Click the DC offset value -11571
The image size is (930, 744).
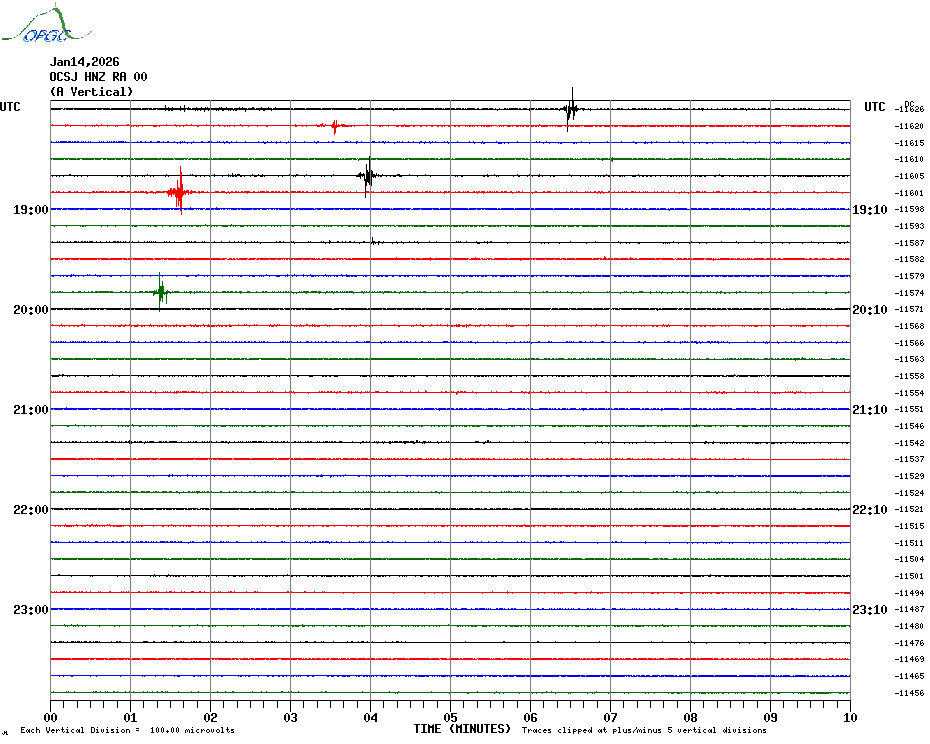[909, 309]
